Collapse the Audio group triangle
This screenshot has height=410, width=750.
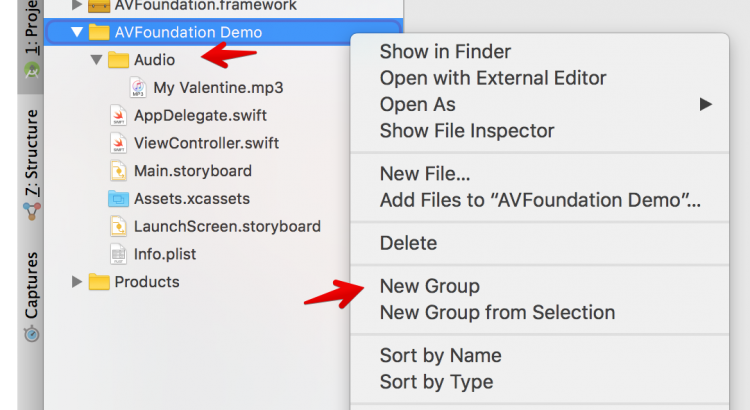(96, 60)
